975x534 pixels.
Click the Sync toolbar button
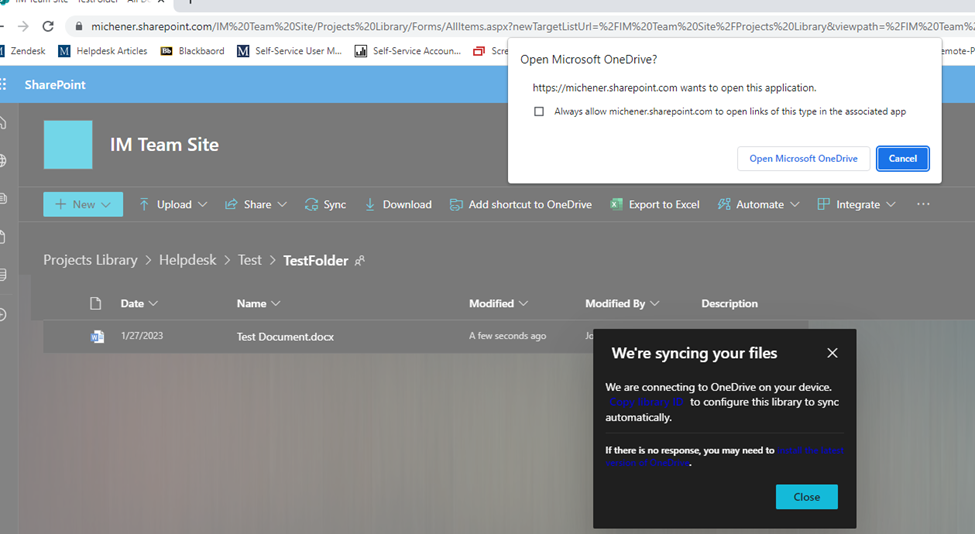[x=325, y=205]
